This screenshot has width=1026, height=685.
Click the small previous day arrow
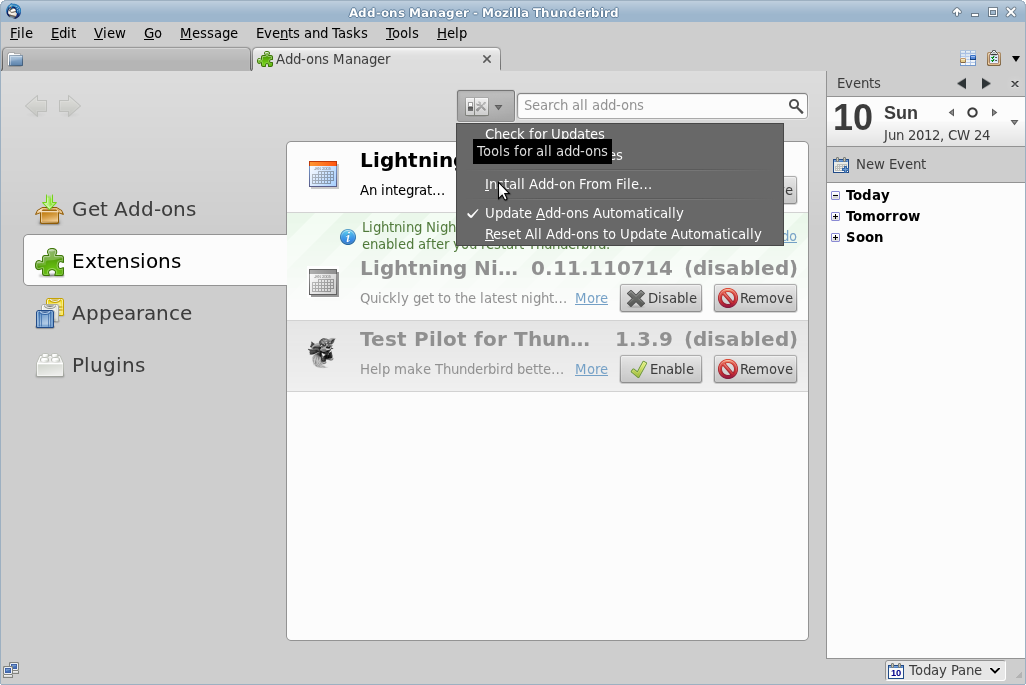pos(951,113)
